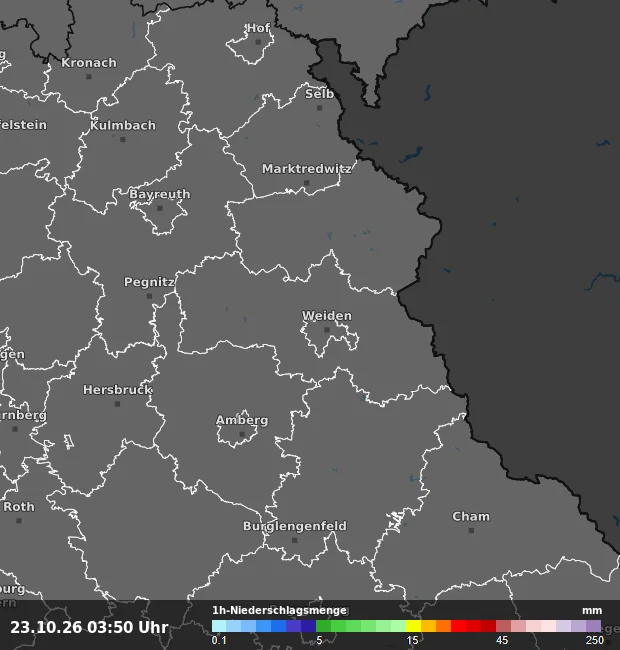Click the purple 250 mm swatch
The image size is (620, 650).
(593, 626)
